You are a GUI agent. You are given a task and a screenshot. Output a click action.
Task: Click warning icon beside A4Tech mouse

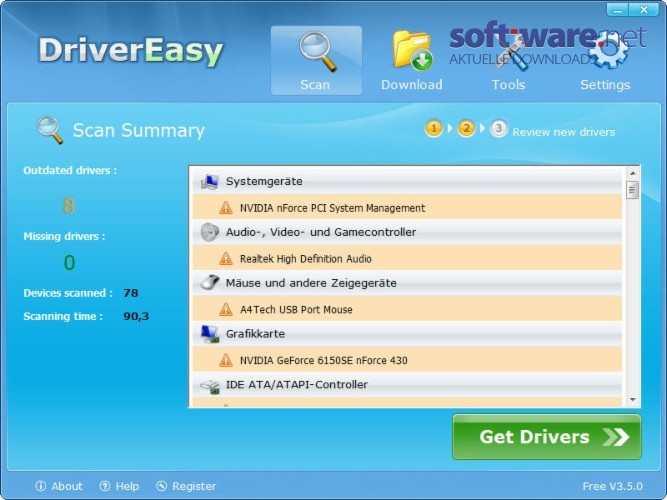click(226, 309)
